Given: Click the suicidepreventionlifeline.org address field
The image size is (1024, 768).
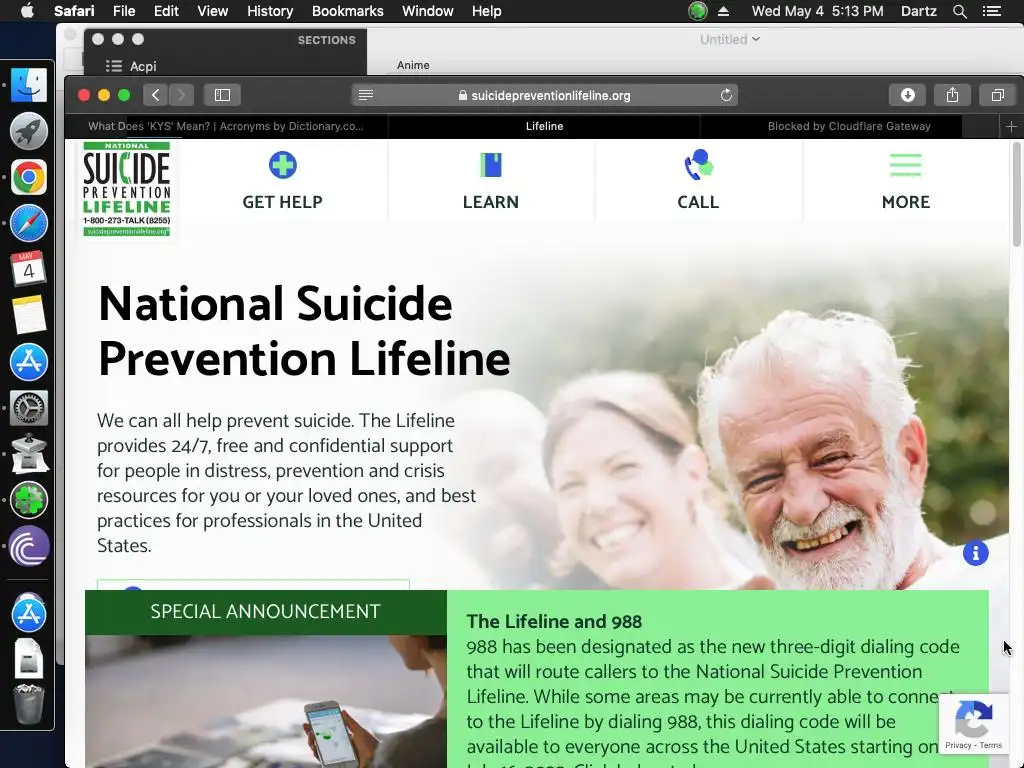Looking at the screenshot, I should click(x=545, y=95).
